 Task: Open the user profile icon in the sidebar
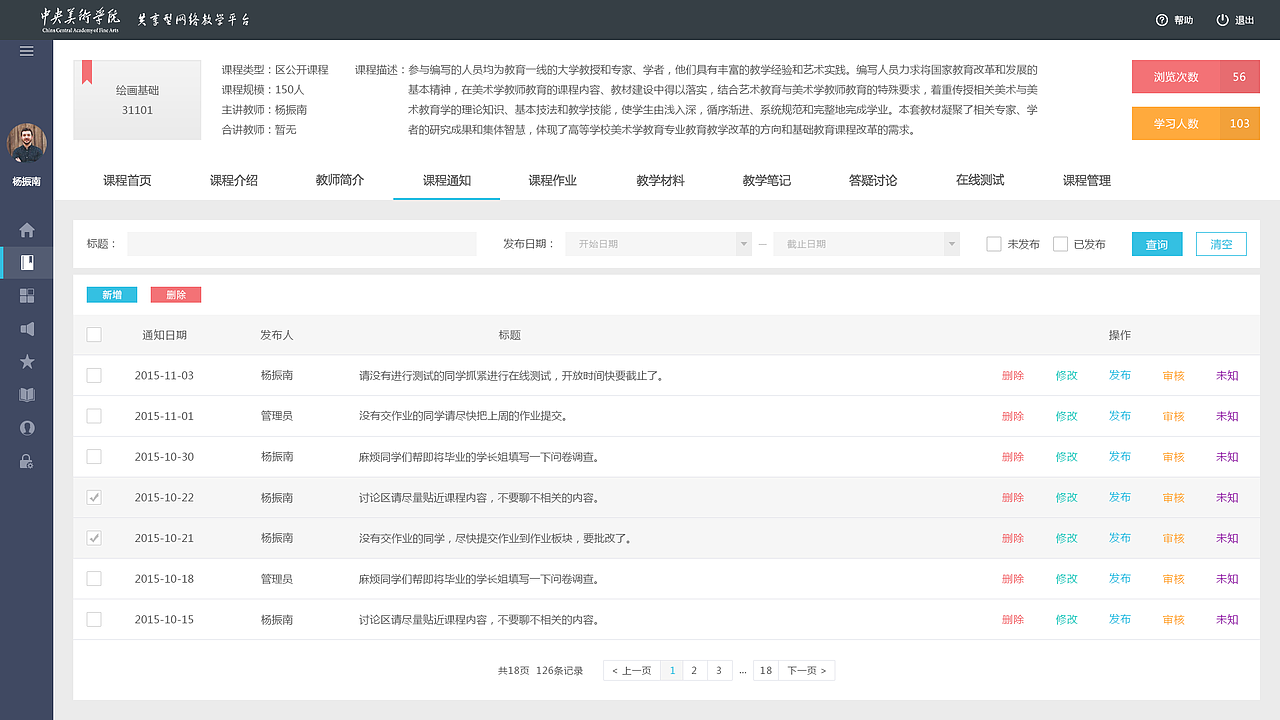[x=27, y=428]
